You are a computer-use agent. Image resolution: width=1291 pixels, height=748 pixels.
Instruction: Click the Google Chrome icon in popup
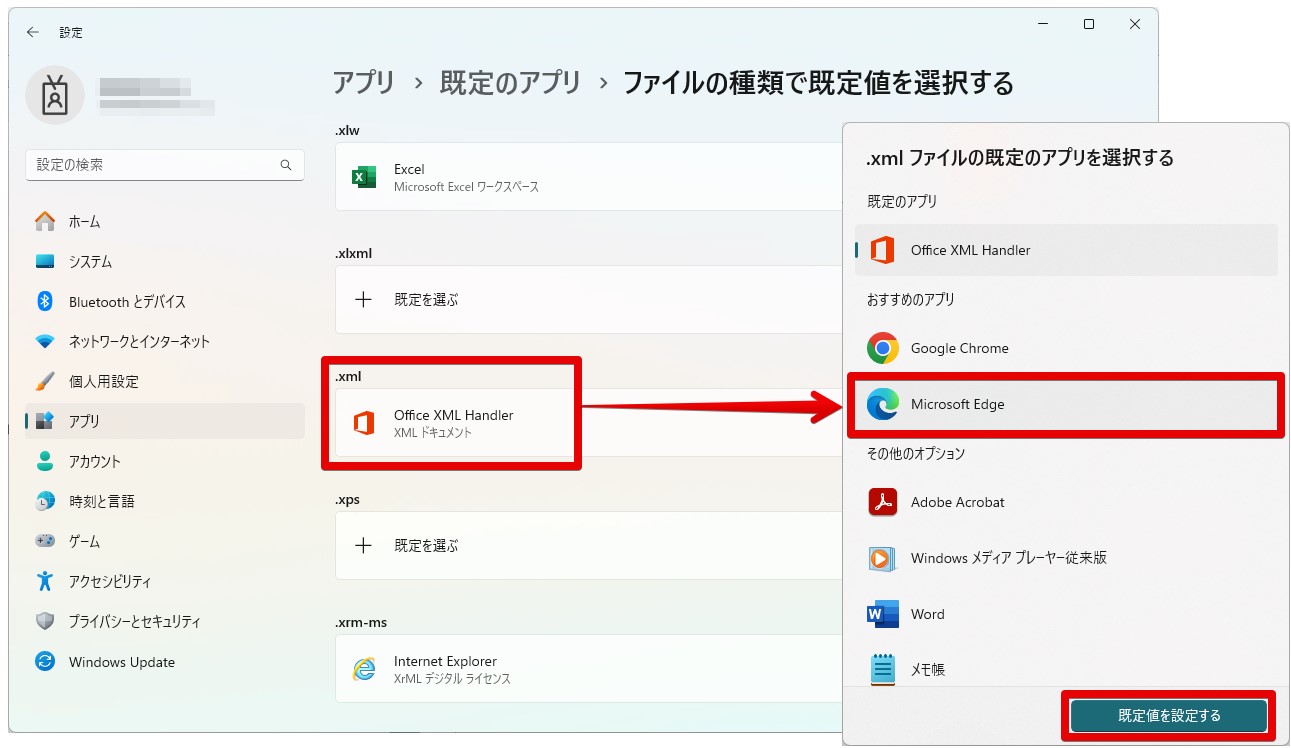883,348
